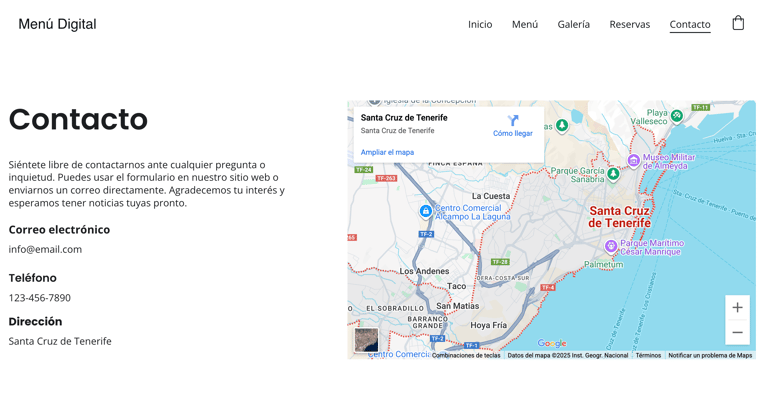Click the El Sobradillo map label
768x406 pixels.
[395, 309]
